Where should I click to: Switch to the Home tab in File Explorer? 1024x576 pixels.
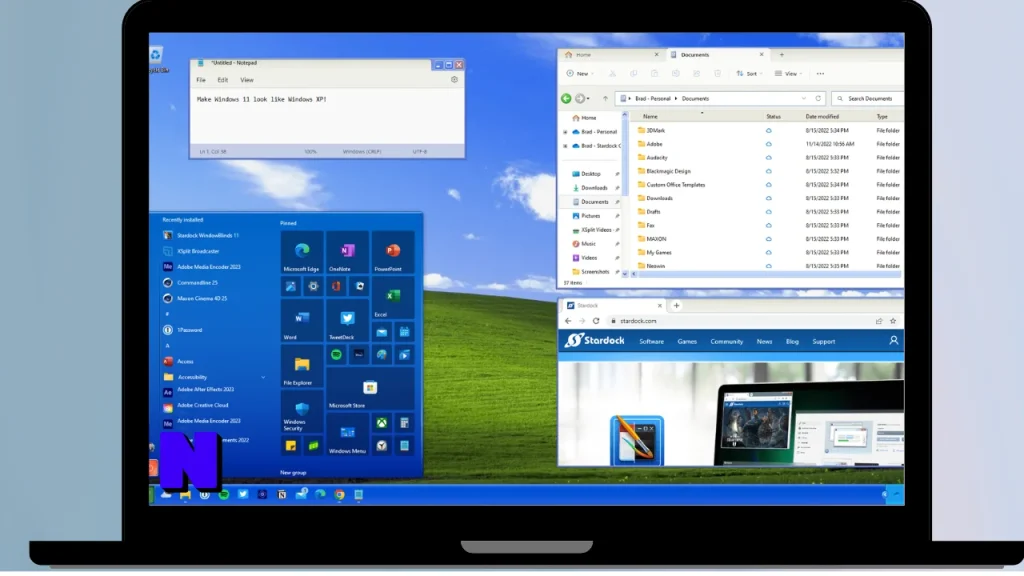point(611,55)
